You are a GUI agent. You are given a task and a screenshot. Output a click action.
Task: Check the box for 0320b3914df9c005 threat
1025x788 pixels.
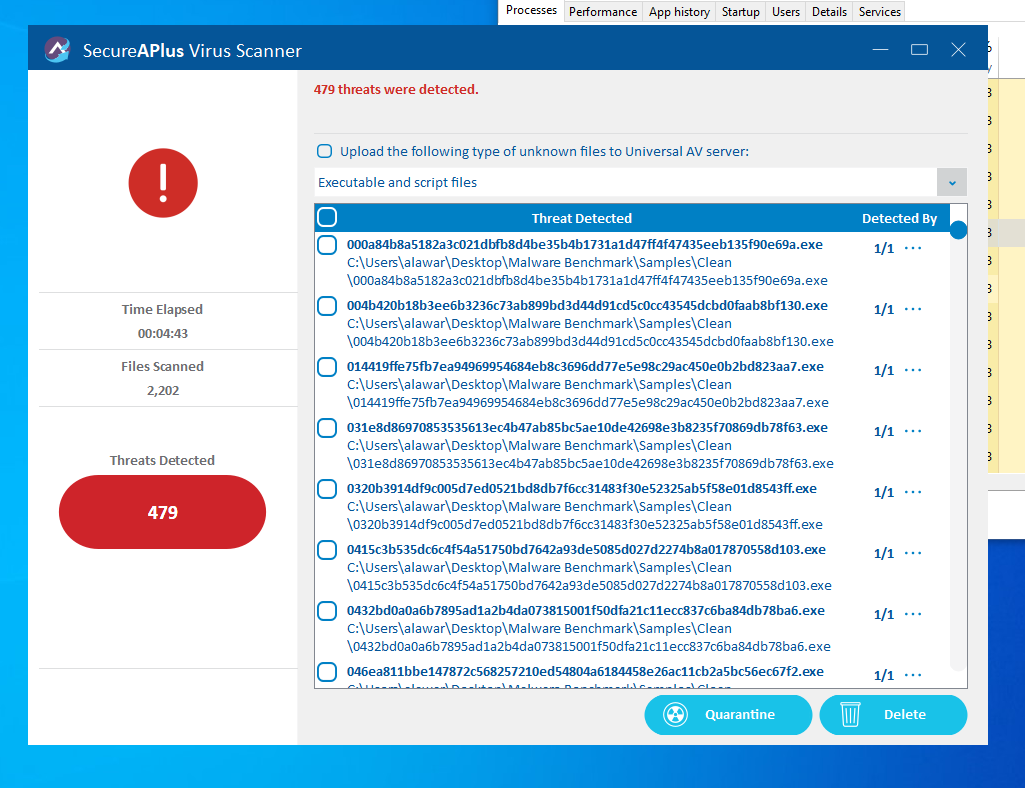(x=327, y=488)
